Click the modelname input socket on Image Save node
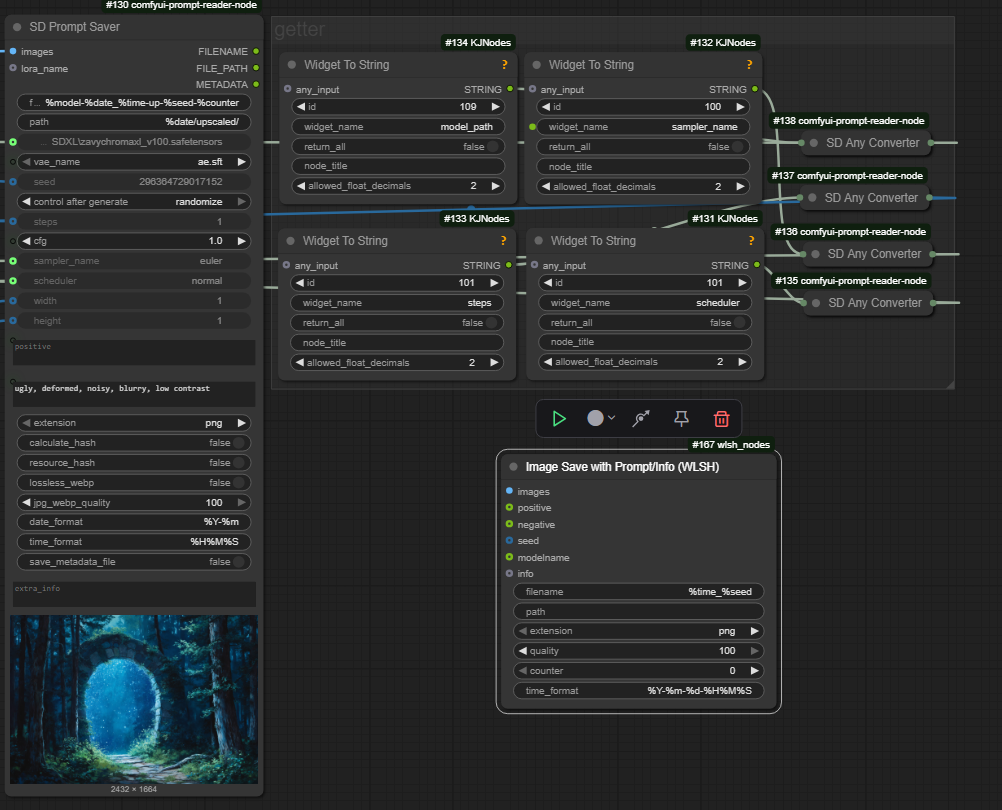 (509, 557)
